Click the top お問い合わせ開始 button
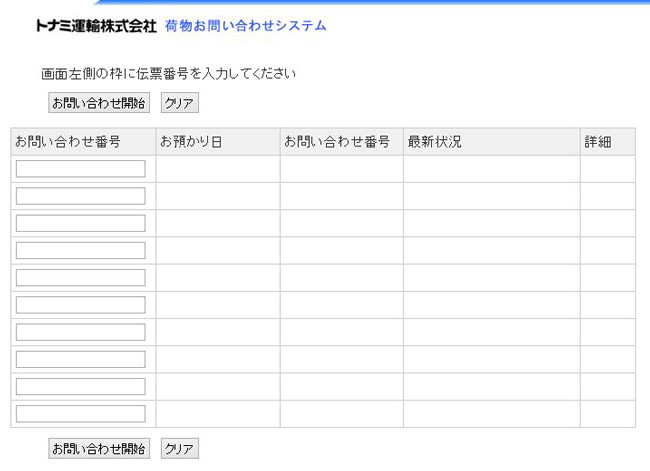This screenshot has width=650, height=471. (99, 103)
